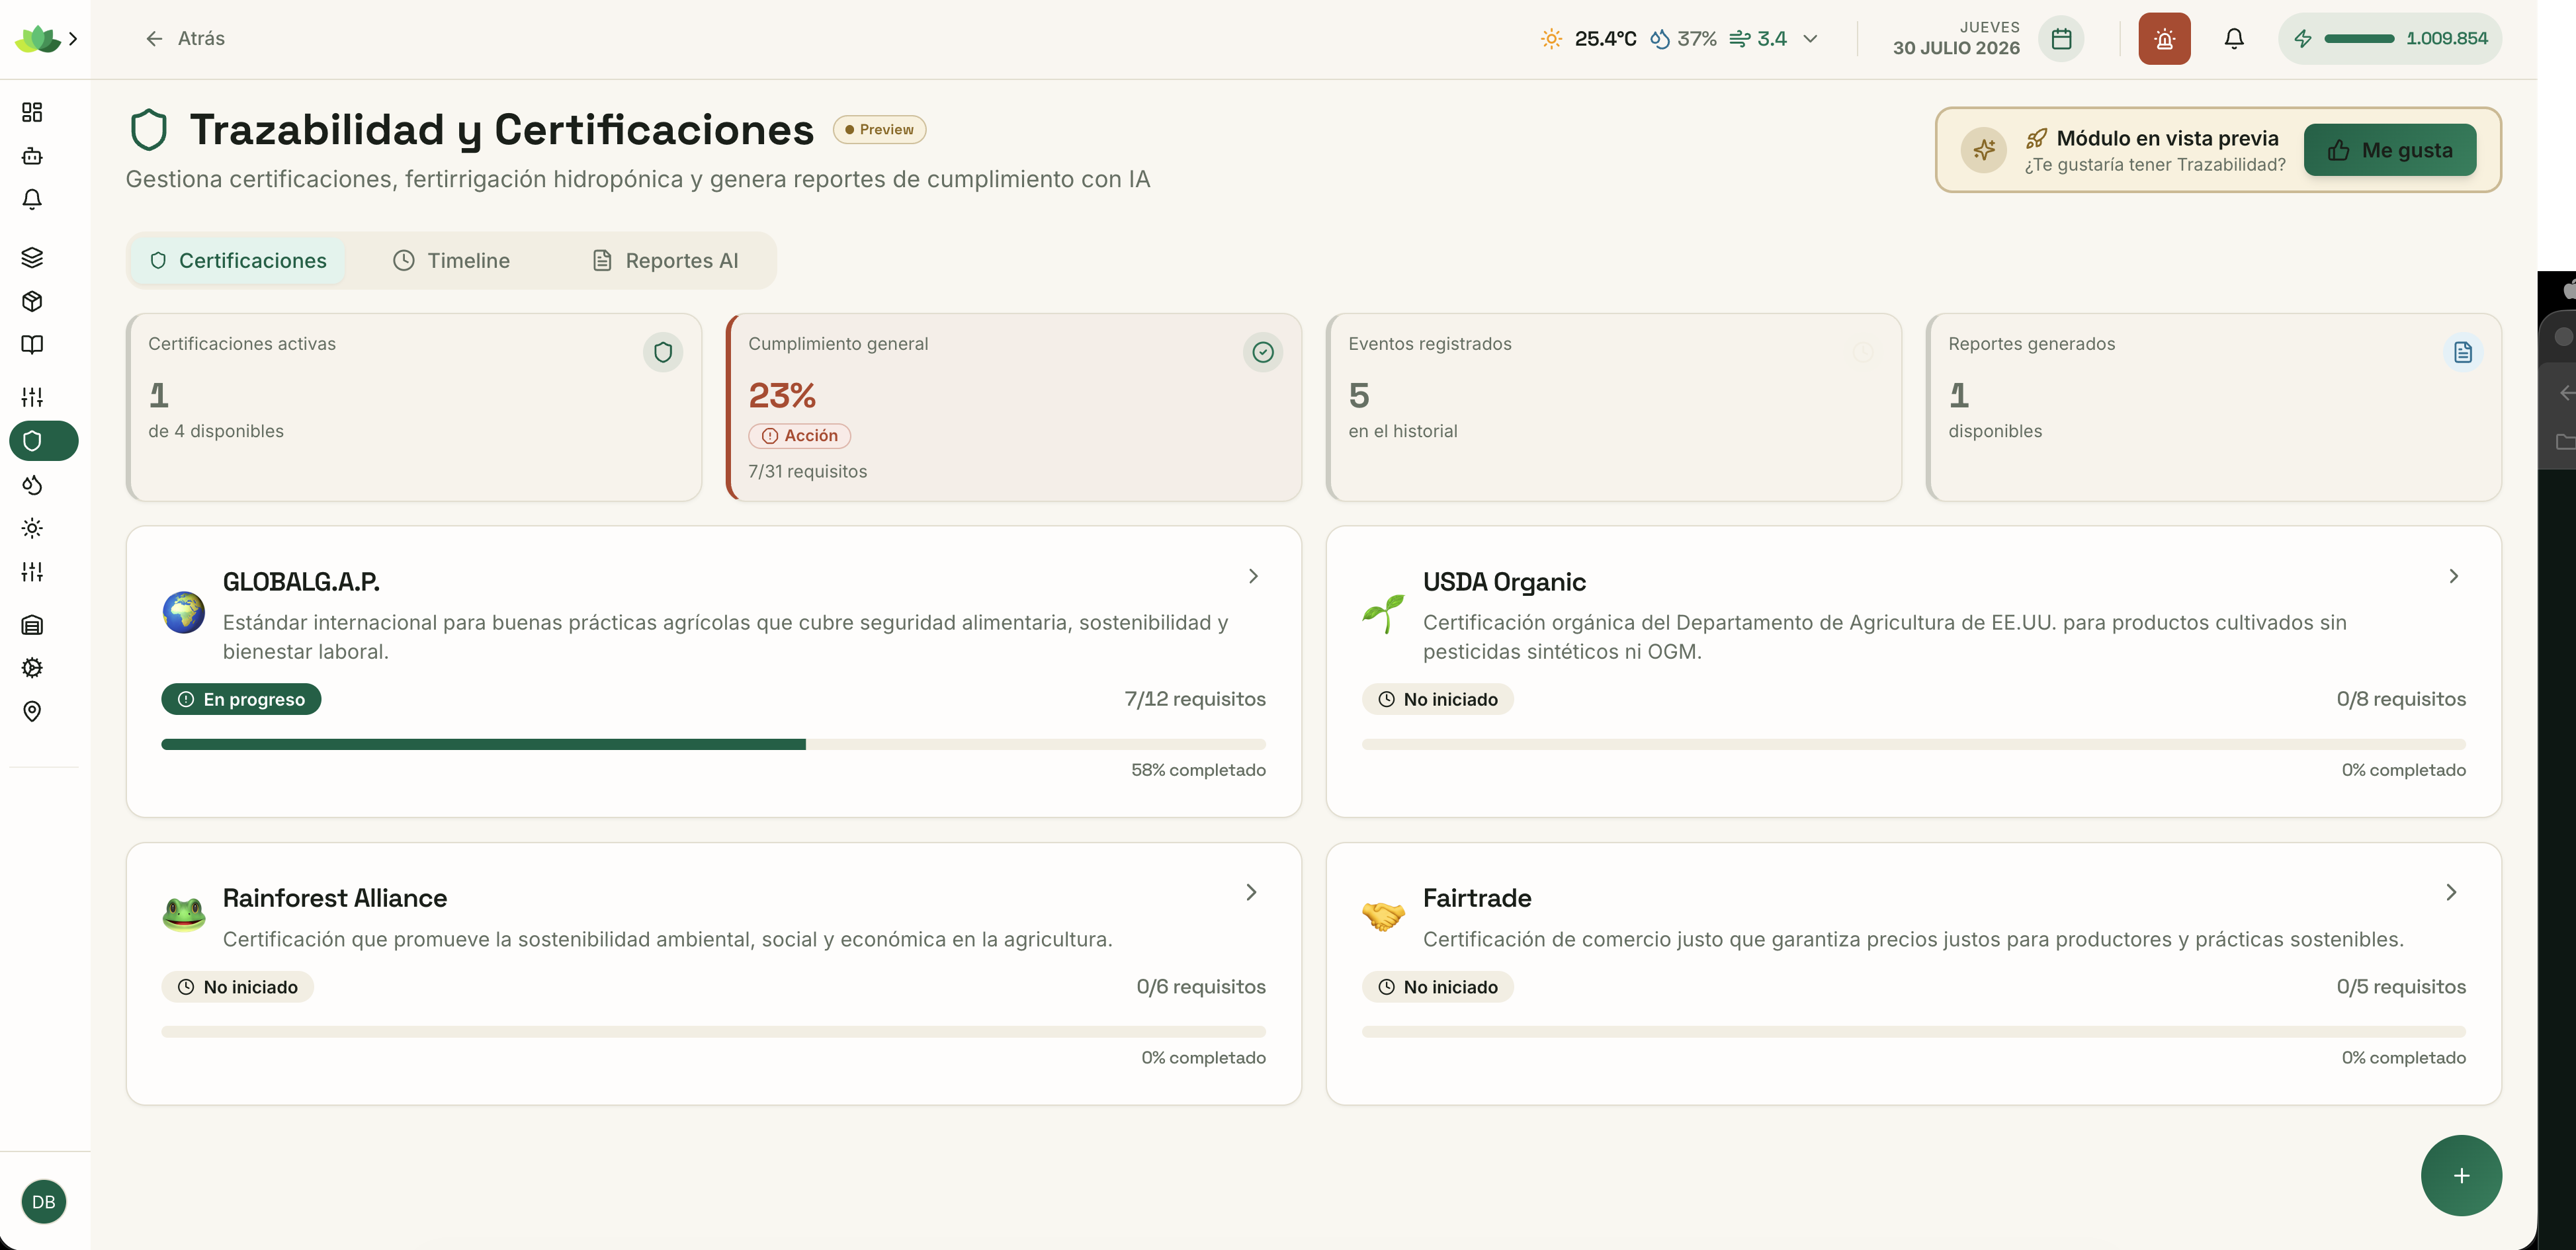Click the En progreso status badge
The width and height of the screenshot is (2576, 1250).
[241, 699]
